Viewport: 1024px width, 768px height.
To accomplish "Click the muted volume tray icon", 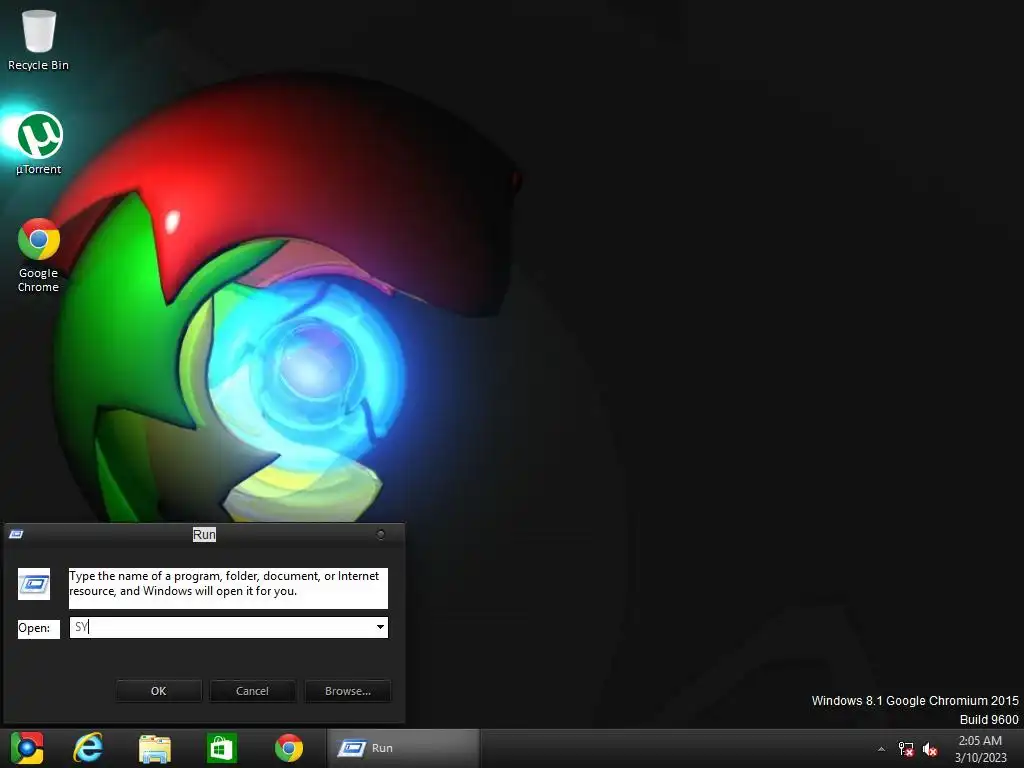I will [x=930, y=749].
